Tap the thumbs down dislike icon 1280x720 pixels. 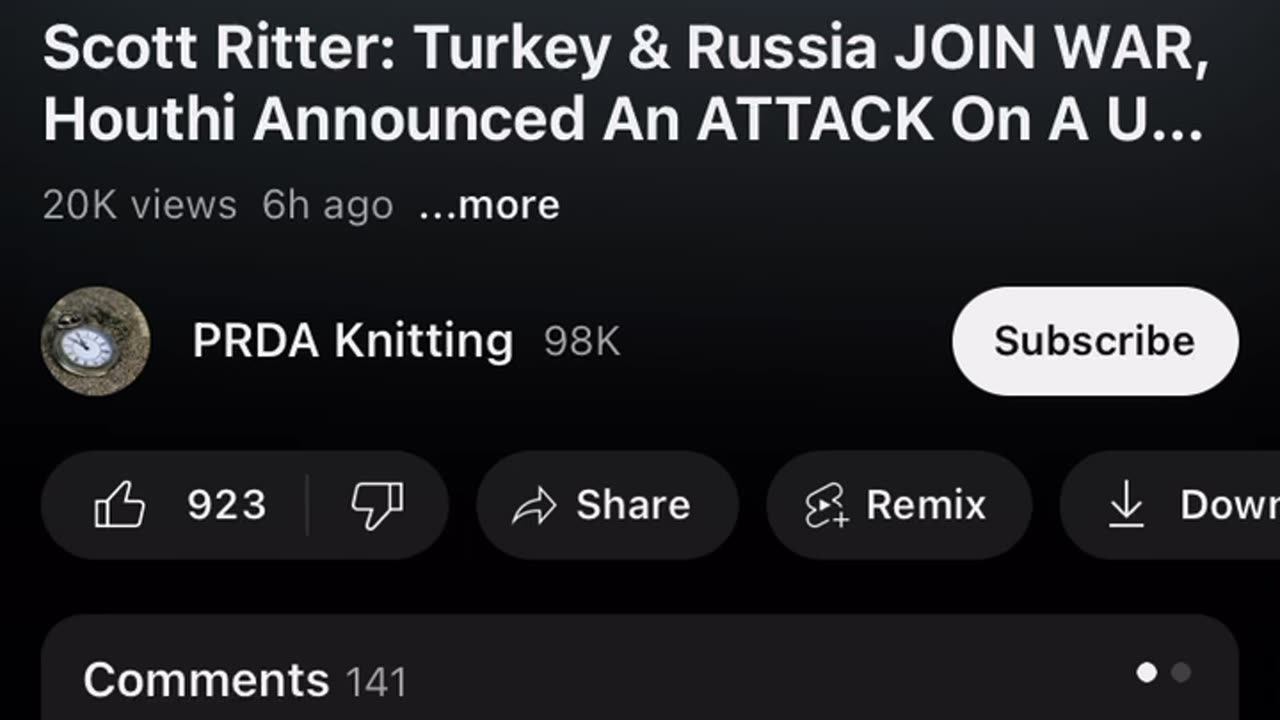pyautogui.click(x=377, y=505)
